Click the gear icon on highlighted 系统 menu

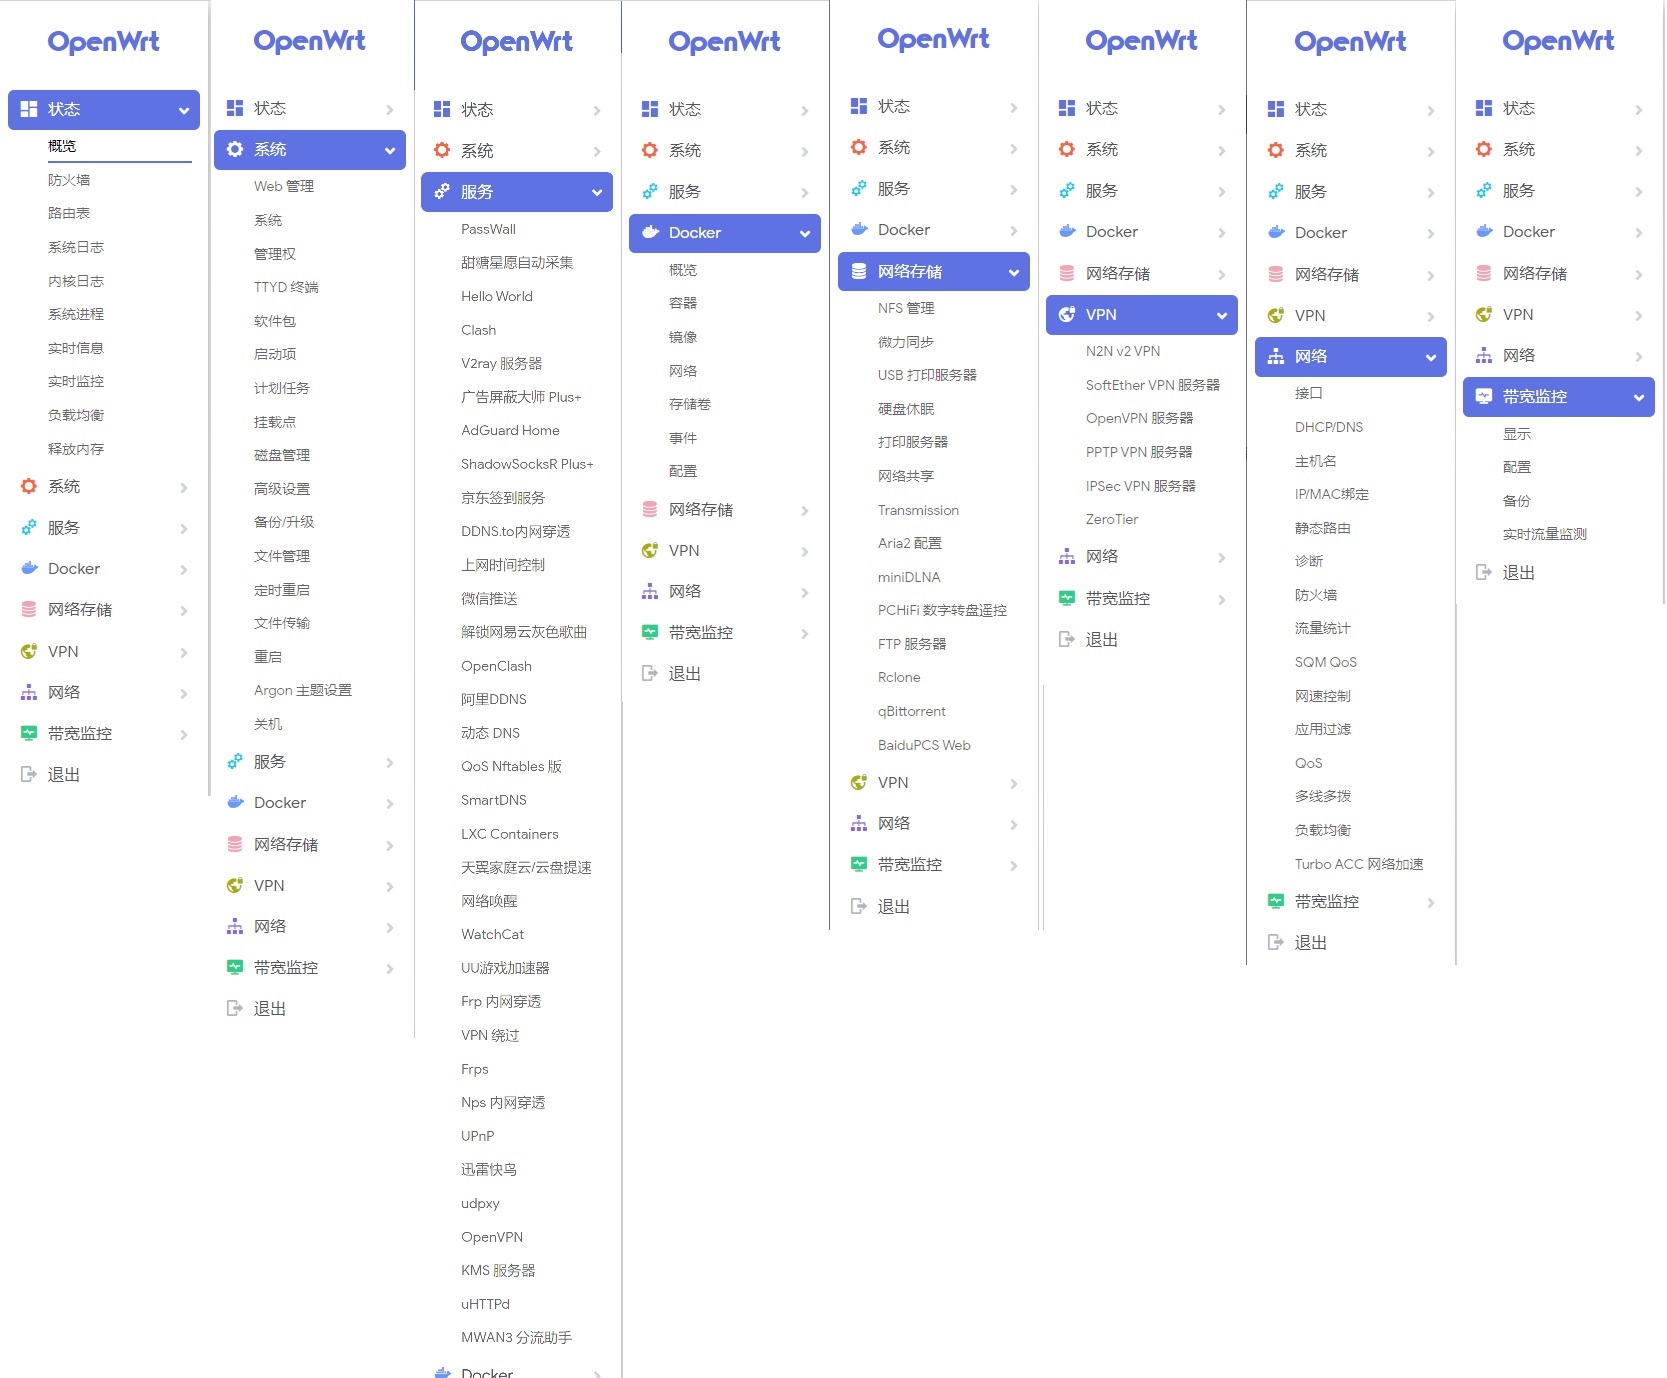click(235, 149)
